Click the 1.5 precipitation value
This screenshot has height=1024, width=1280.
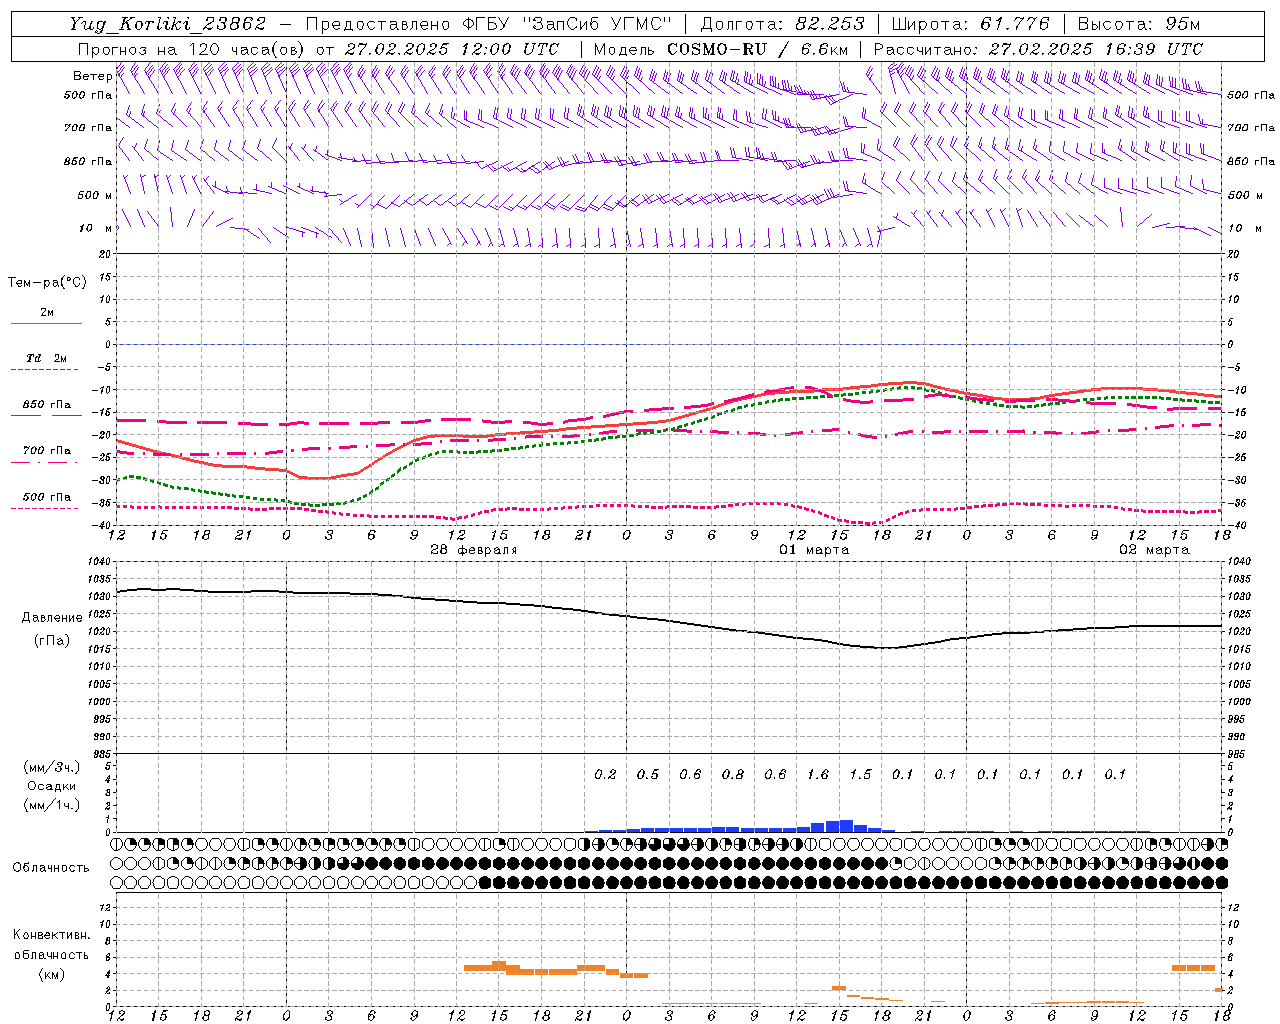click(860, 774)
